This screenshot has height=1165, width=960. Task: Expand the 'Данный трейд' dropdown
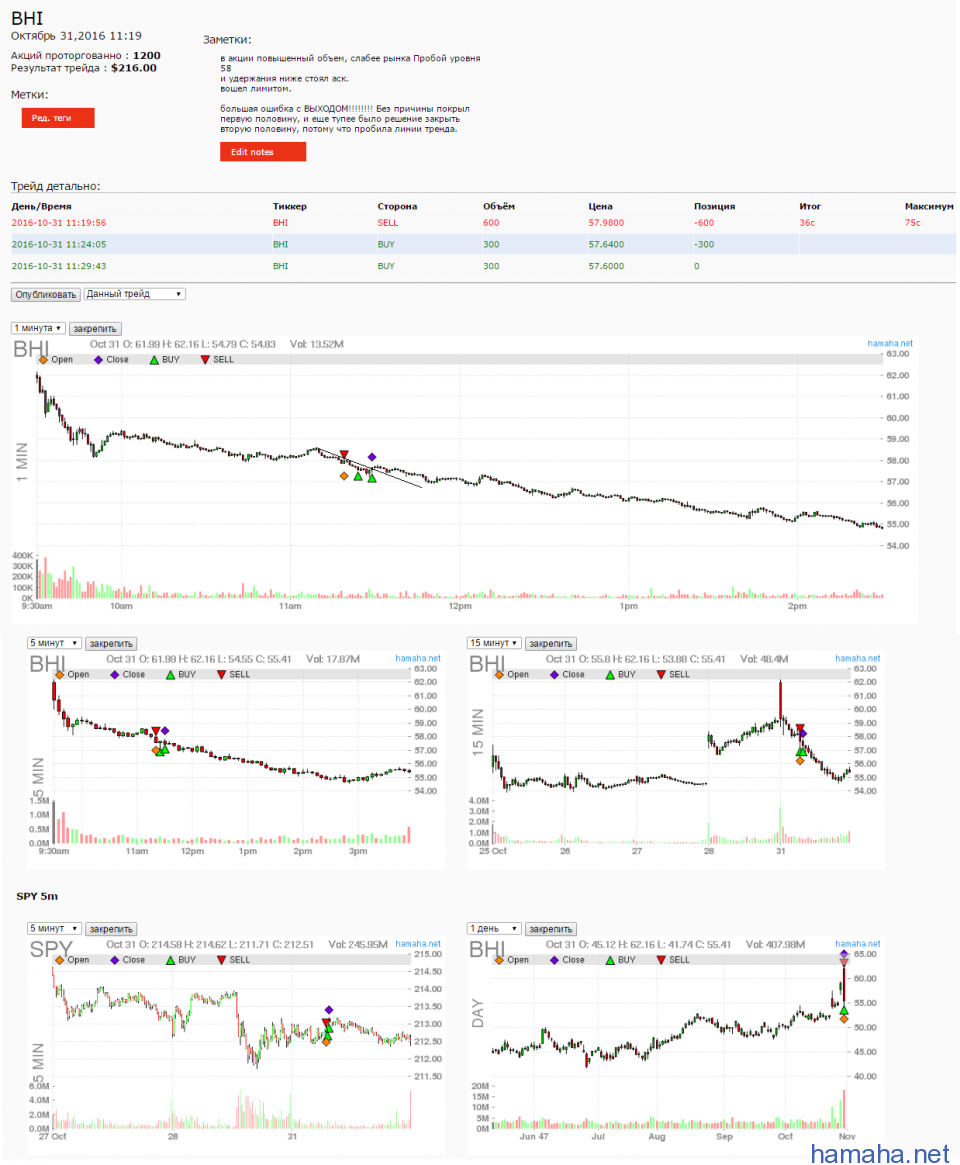click(x=135, y=294)
